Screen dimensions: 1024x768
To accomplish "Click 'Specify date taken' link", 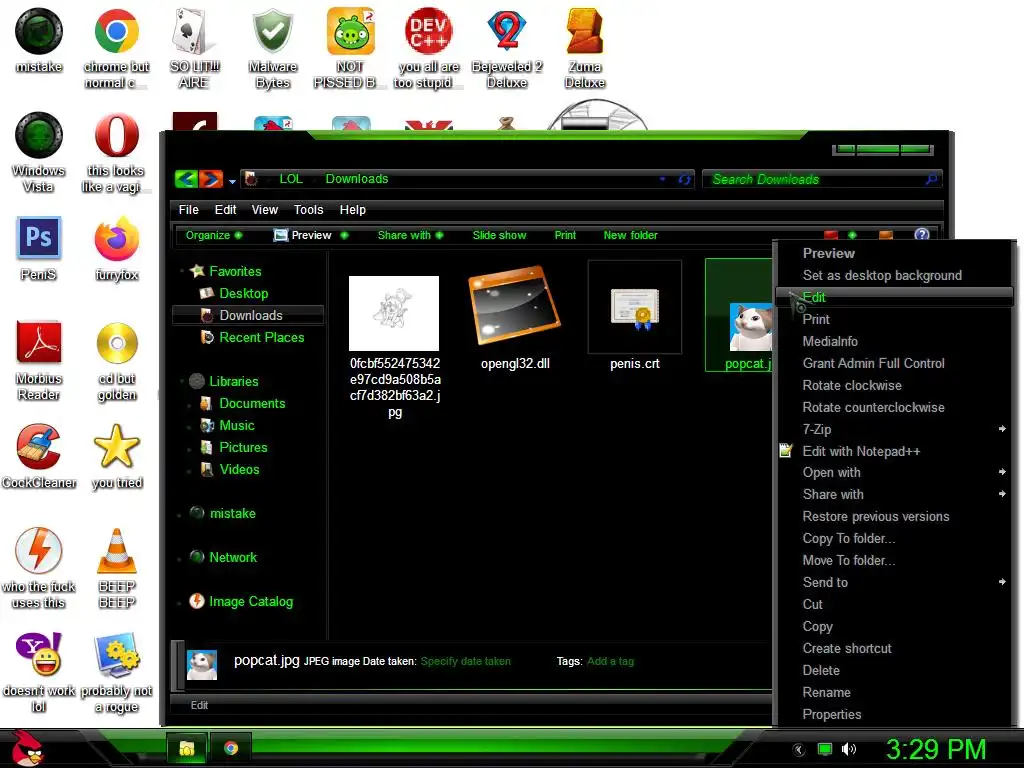I will [466, 661].
